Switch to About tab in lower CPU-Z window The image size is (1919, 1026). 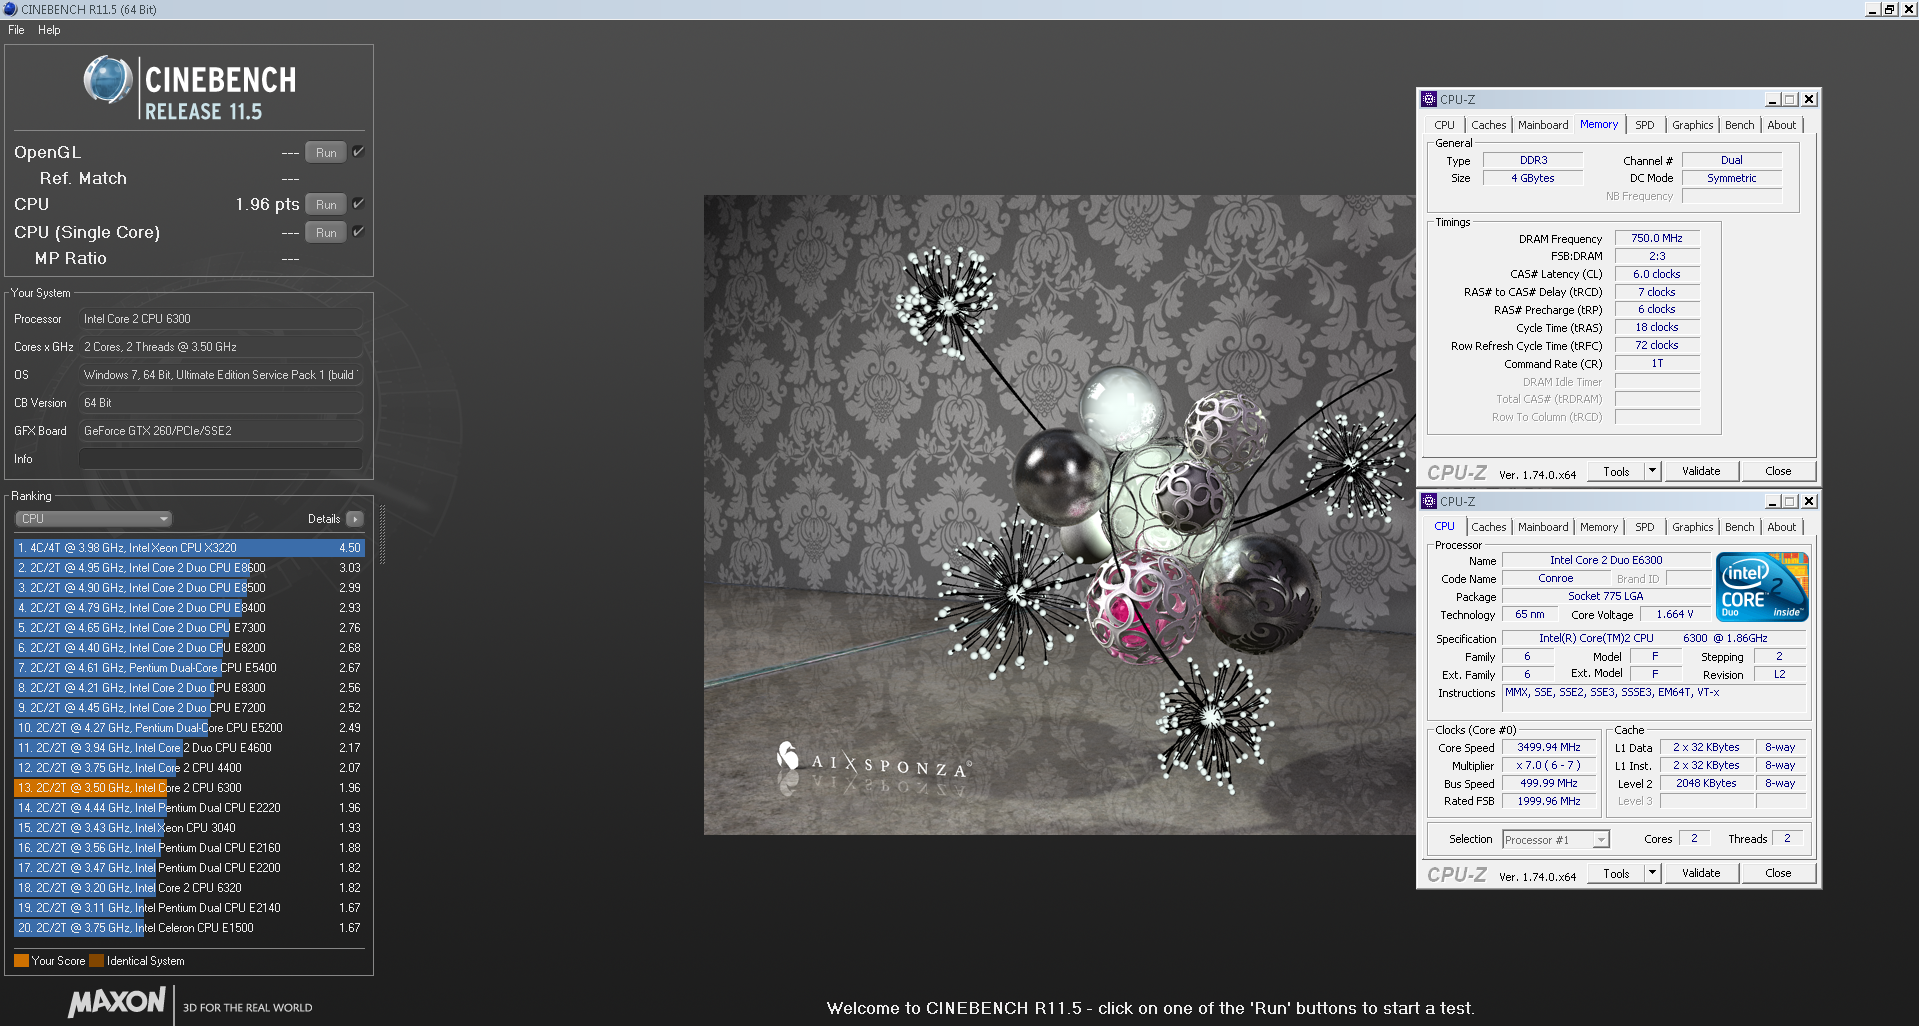coord(1781,527)
